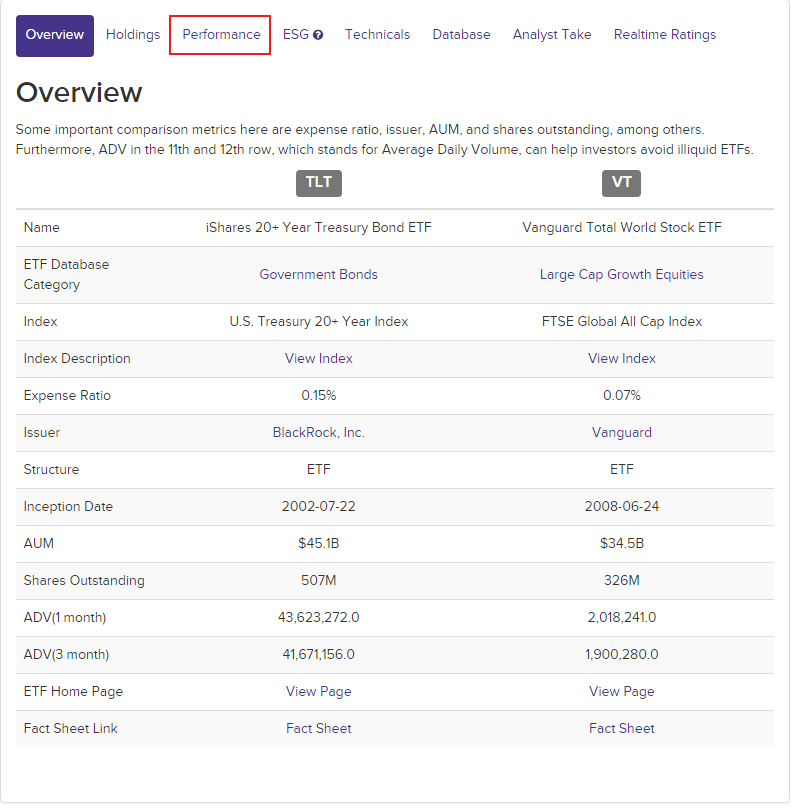Click the iShares 20+ Year Treasury Bond ETF name
Screen dimensions: 792x808
[x=319, y=228]
